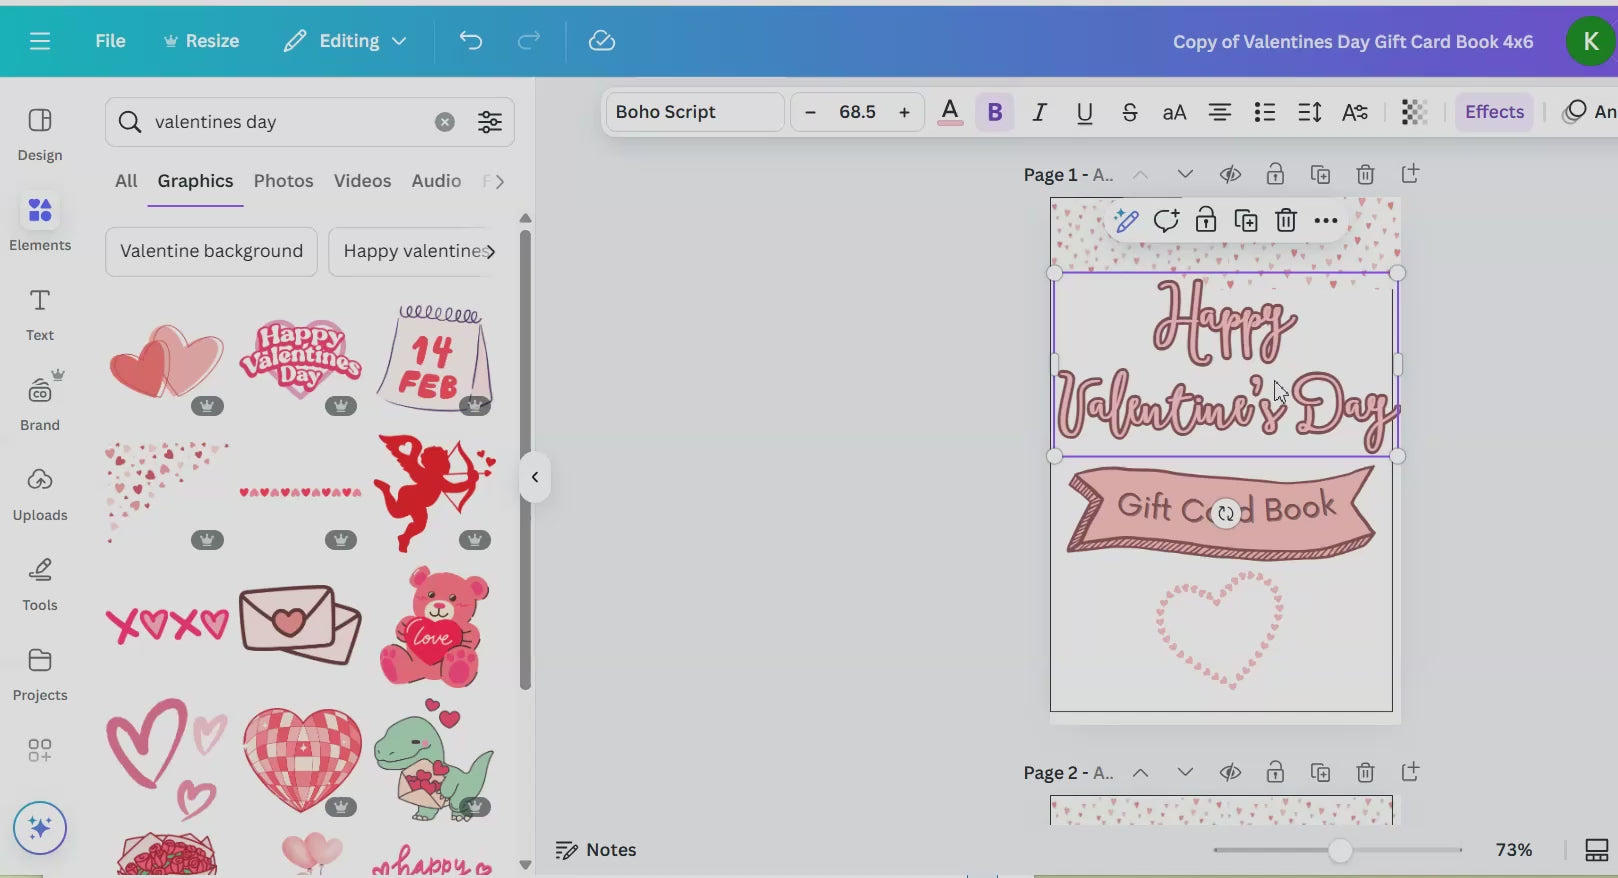Click the Effects button
This screenshot has width=1618, height=878.
coord(1494,112)
